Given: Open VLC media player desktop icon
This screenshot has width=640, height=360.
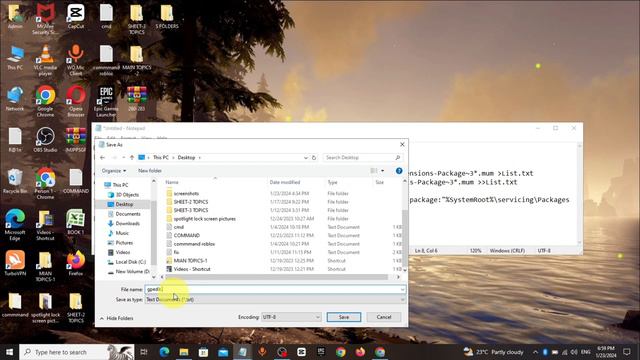Looking at the screenshot, I should click(45, 60).
